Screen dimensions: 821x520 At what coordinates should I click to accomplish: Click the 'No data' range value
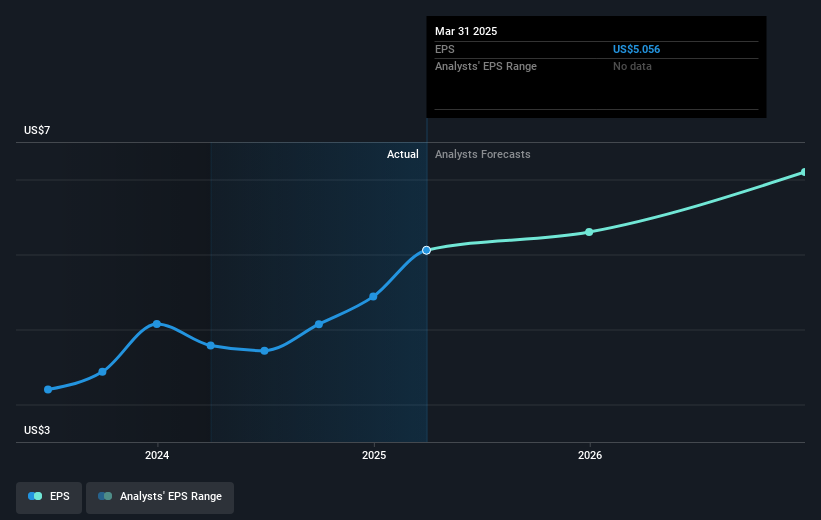[632, 67]
